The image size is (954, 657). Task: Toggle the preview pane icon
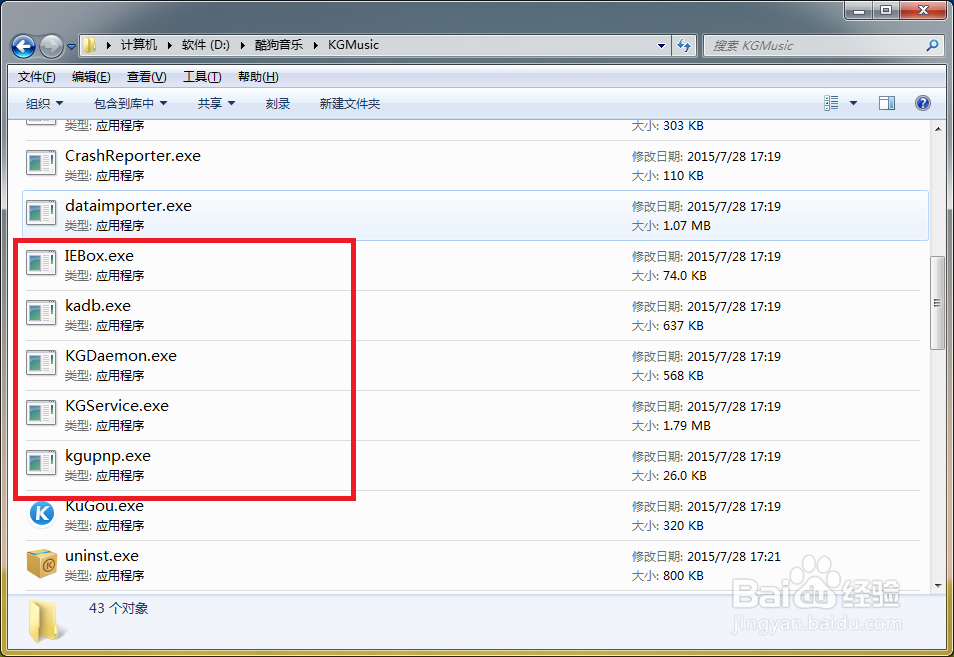(x=887, y=103)
